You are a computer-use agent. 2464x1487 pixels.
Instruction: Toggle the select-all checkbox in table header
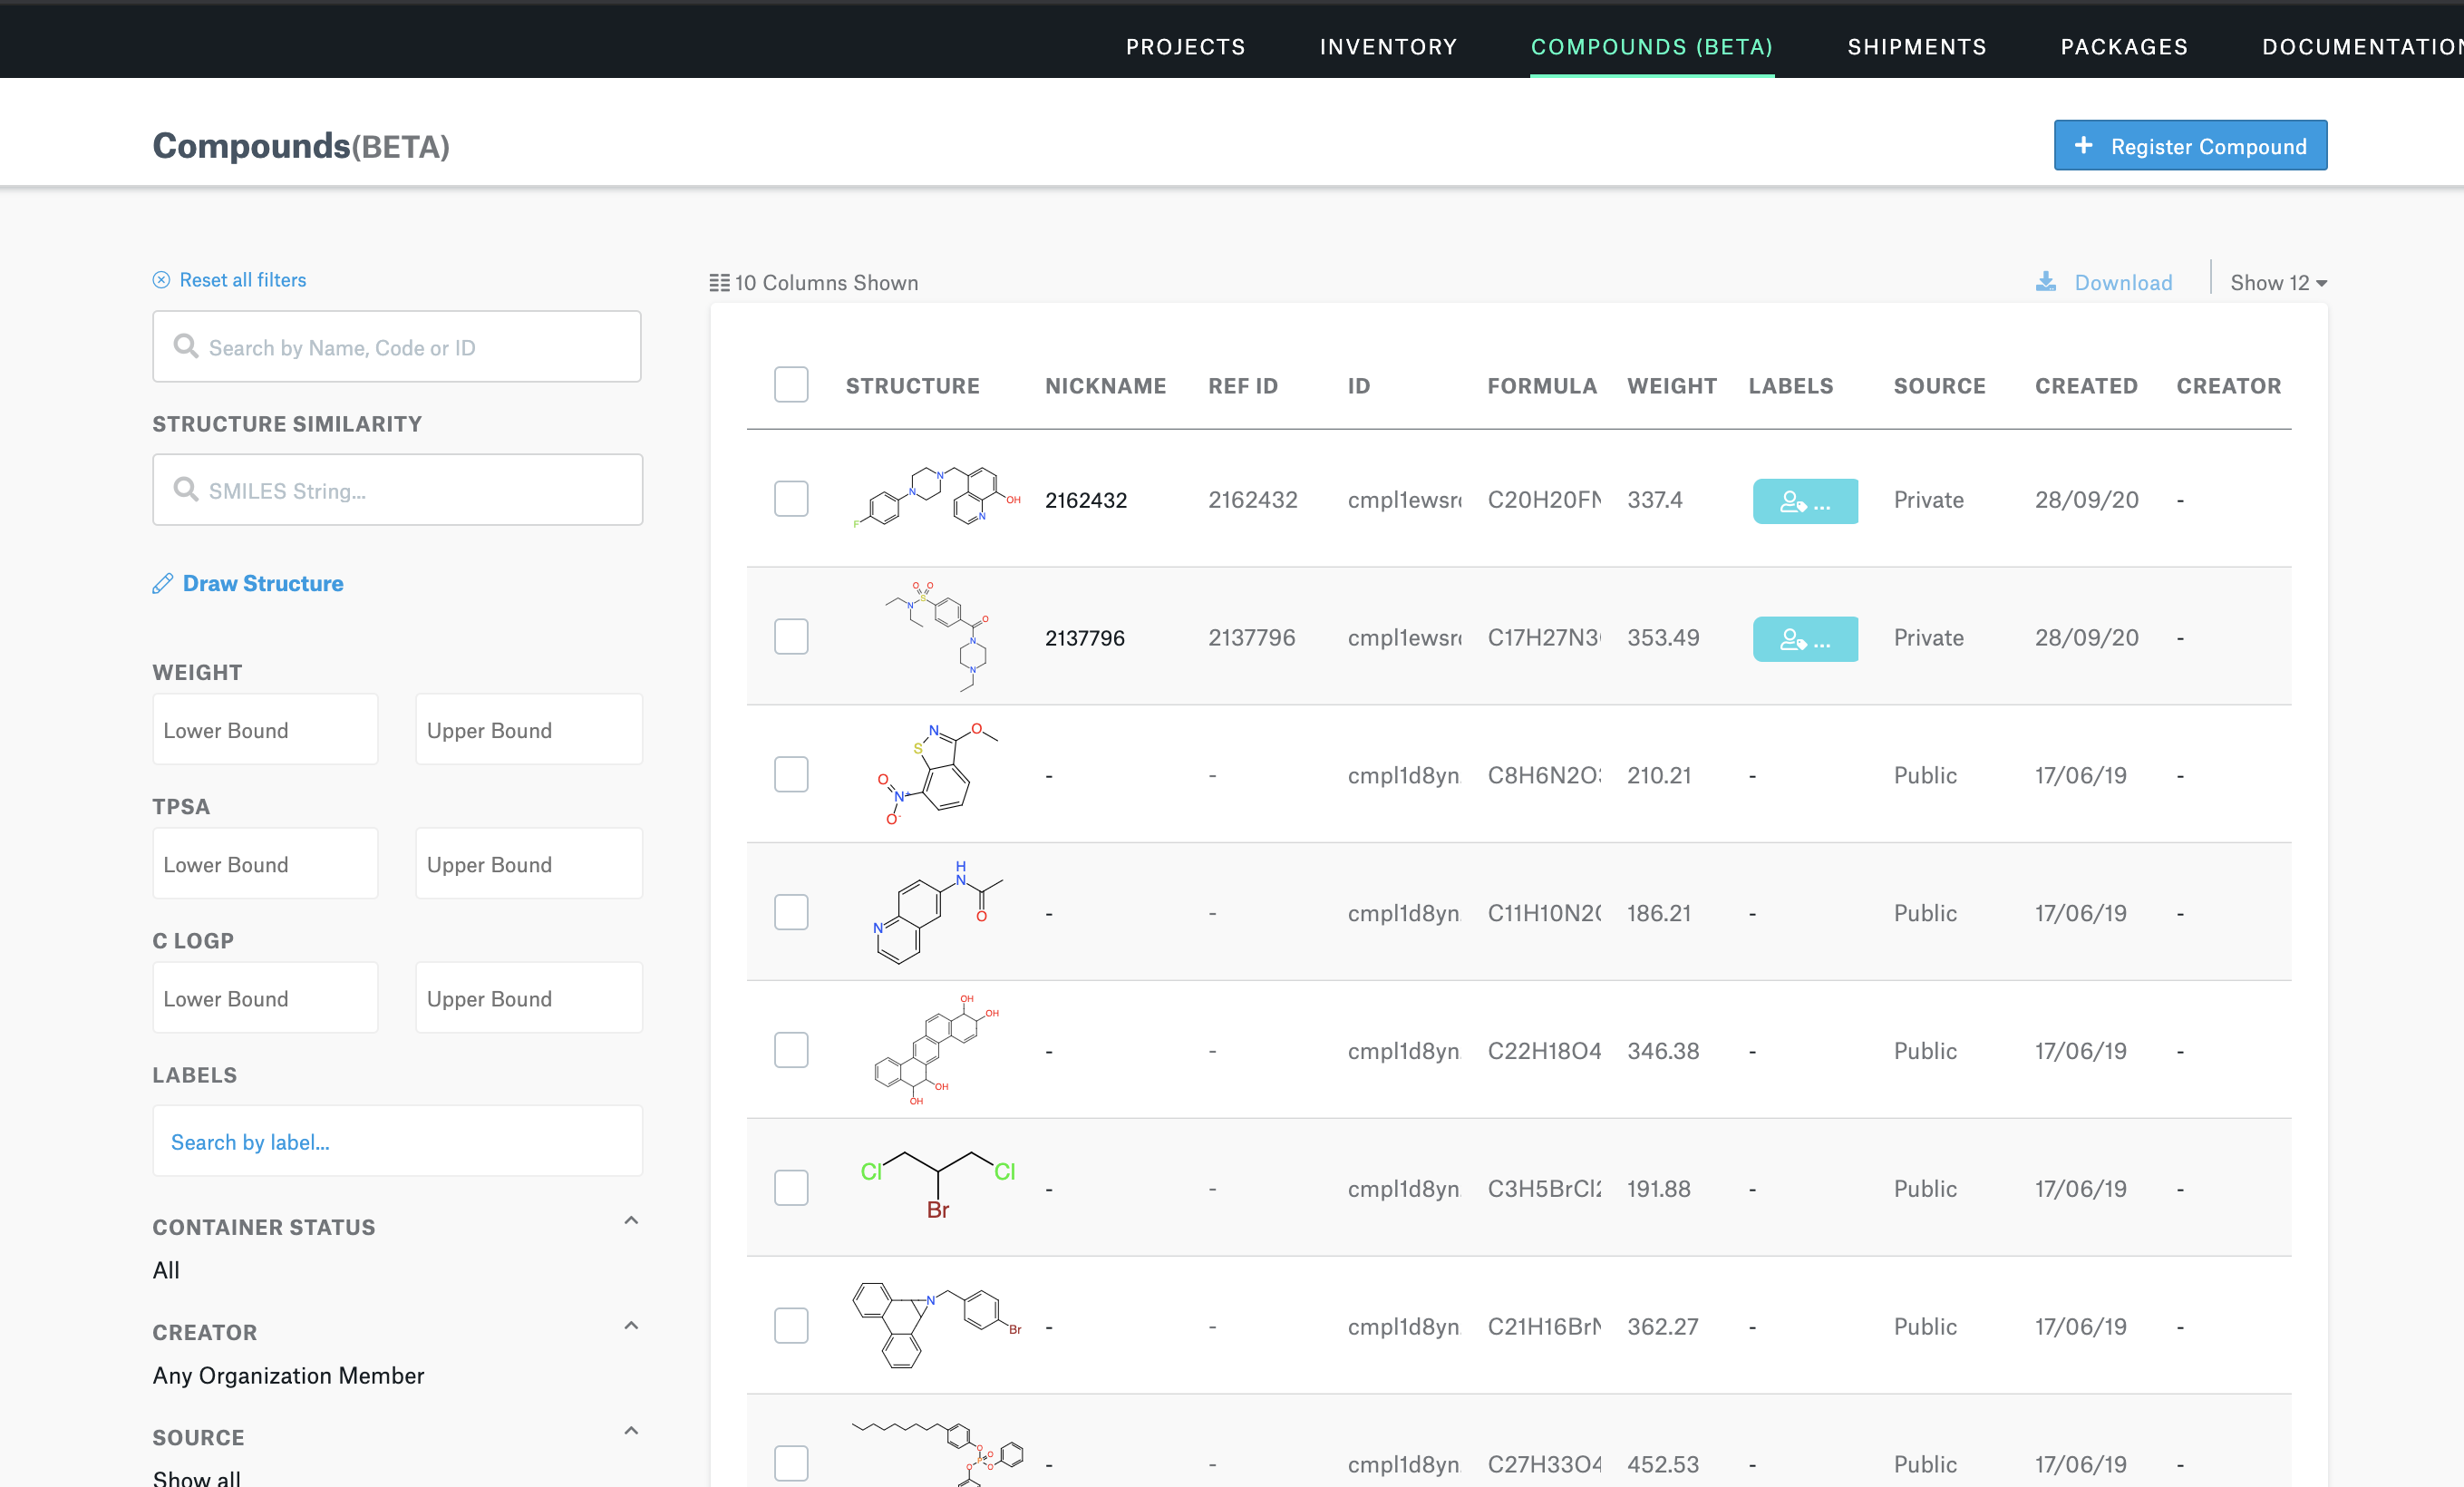point(791,385)
